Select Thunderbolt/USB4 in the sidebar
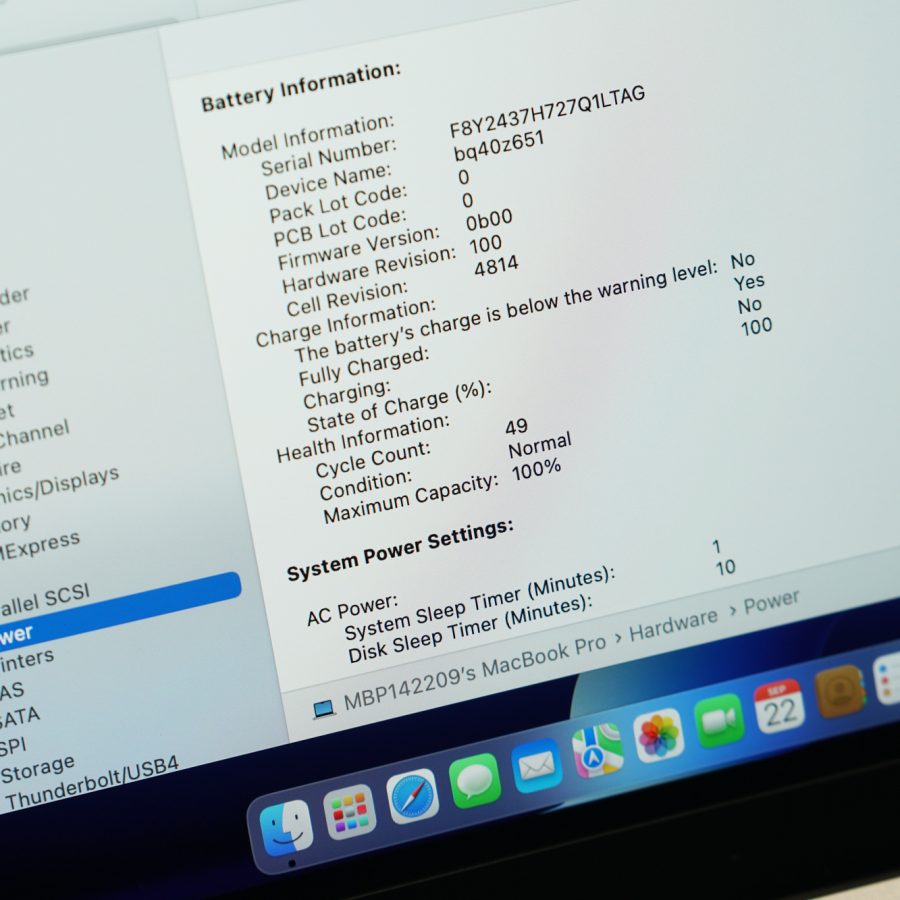Screen dimensions: 900x900 [92, 781]
